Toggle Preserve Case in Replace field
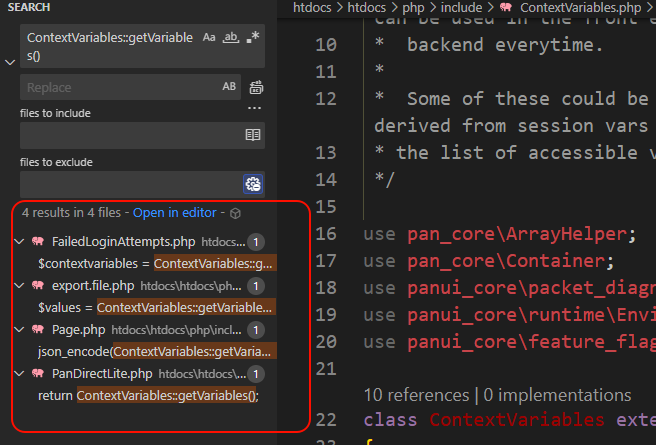 229,87
